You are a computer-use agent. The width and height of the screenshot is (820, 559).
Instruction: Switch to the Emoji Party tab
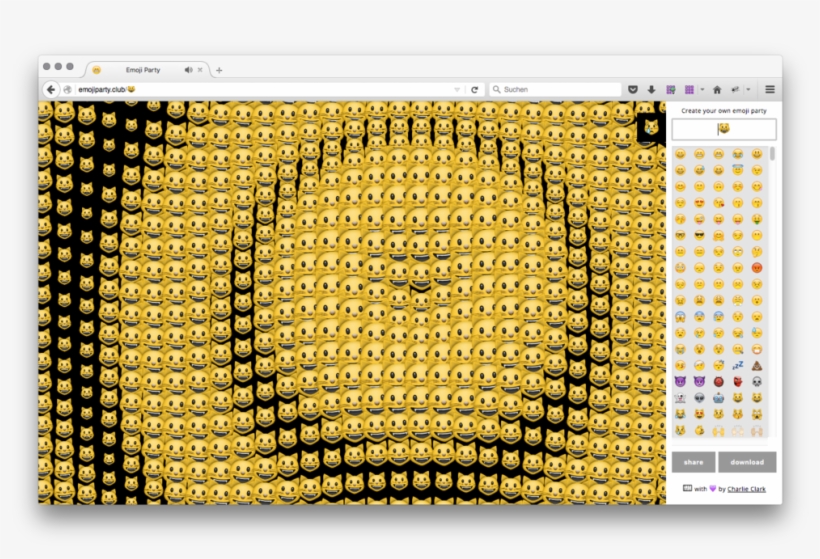coord(143,70)
